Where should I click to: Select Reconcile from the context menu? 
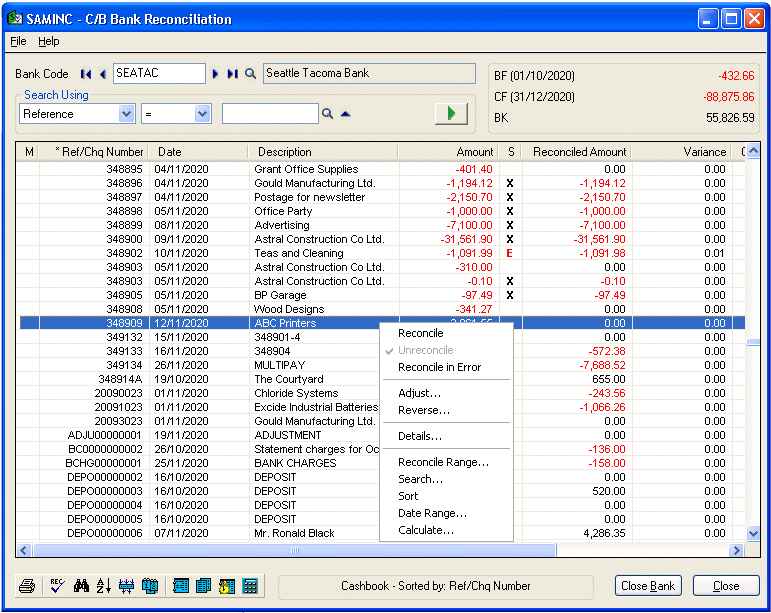[420, 334]
